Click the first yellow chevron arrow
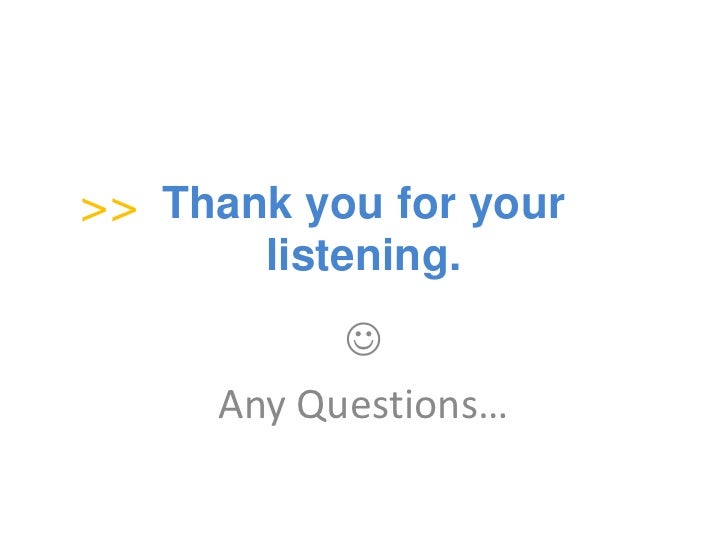Viewport: 728px width, 546px height. click(x=94, y=210)
